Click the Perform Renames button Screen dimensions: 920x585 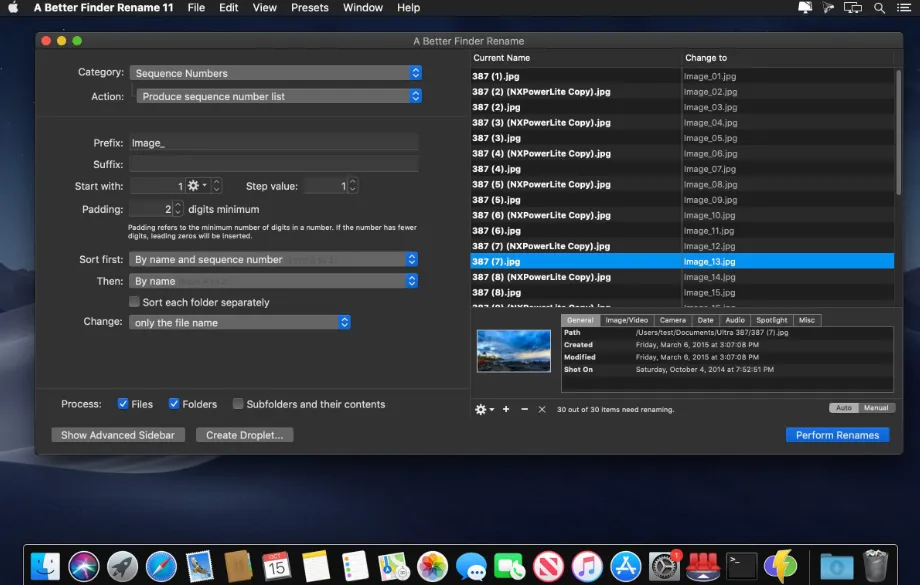[837, 435]
